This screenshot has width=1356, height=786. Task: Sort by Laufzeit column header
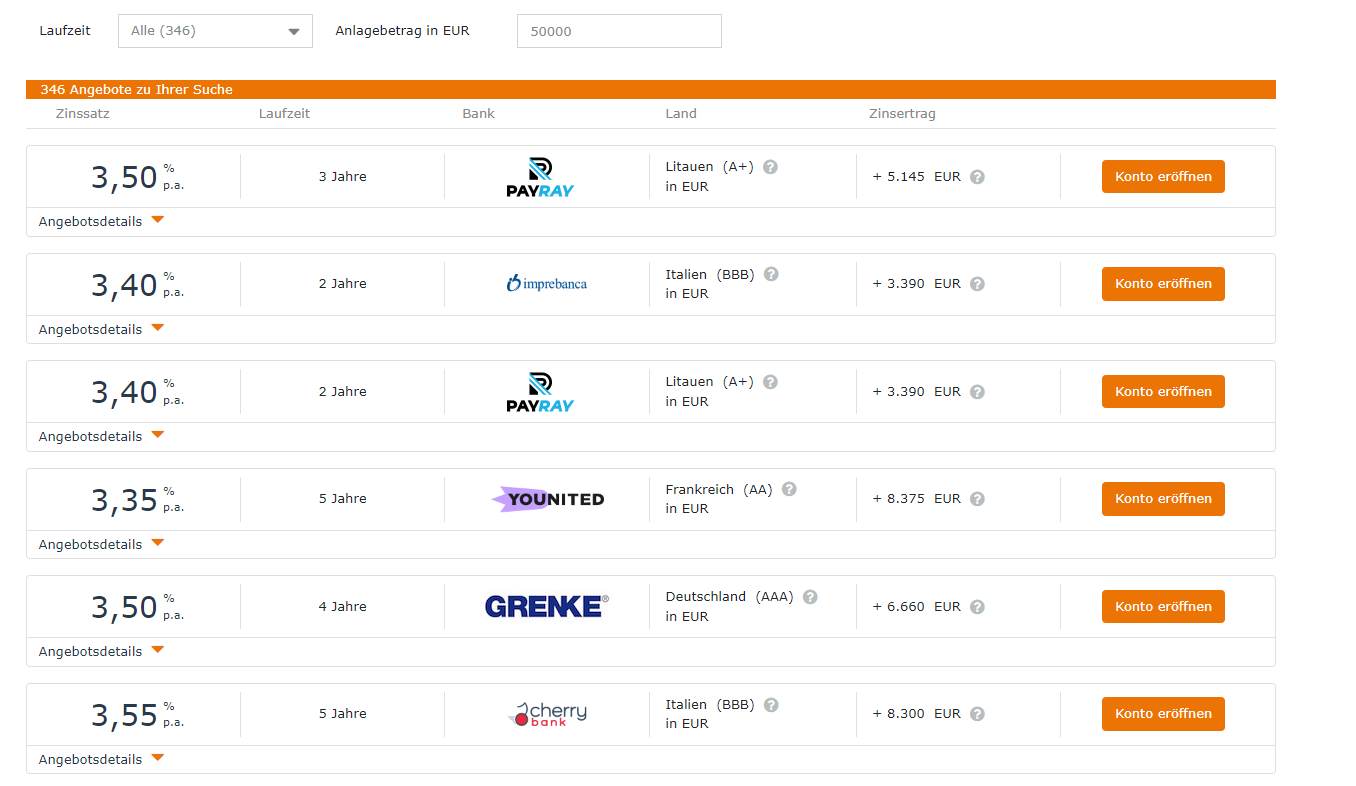click(284, 114)
